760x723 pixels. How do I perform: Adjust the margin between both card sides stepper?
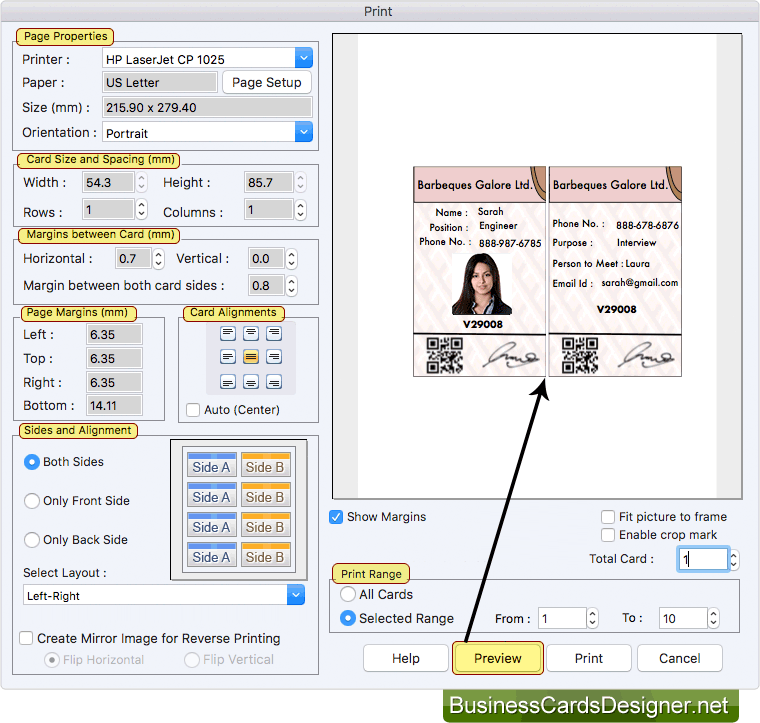(291, 286)
